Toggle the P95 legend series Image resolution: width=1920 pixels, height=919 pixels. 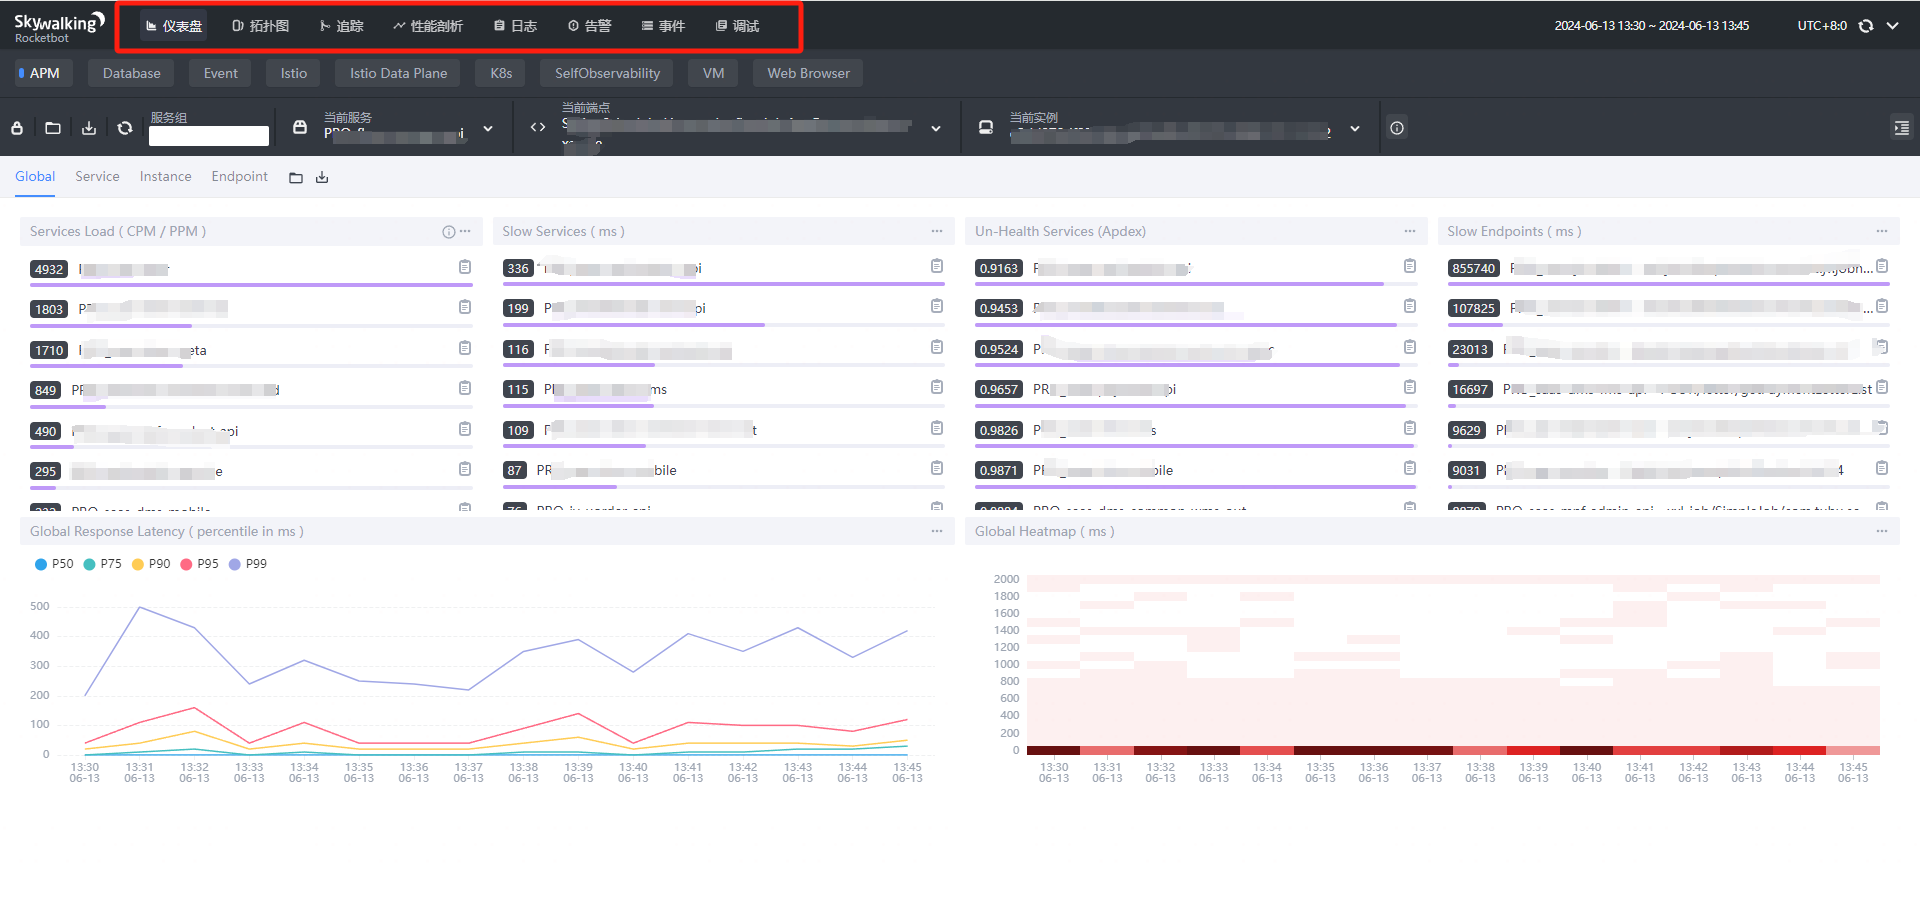pyautogui.click(x=200, y=564)
